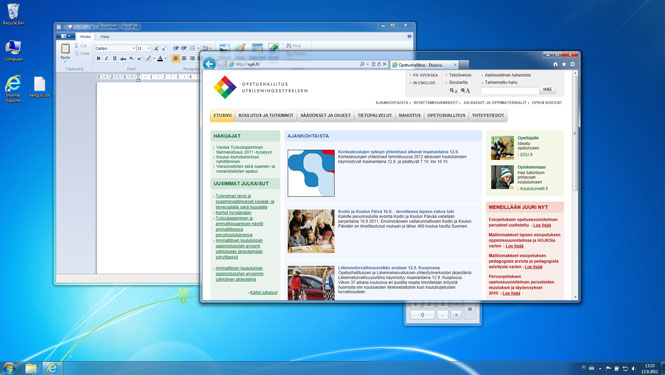Select the Internet Explorer desktop shortcut
The image size is (665, 375).
coord(13,88)
